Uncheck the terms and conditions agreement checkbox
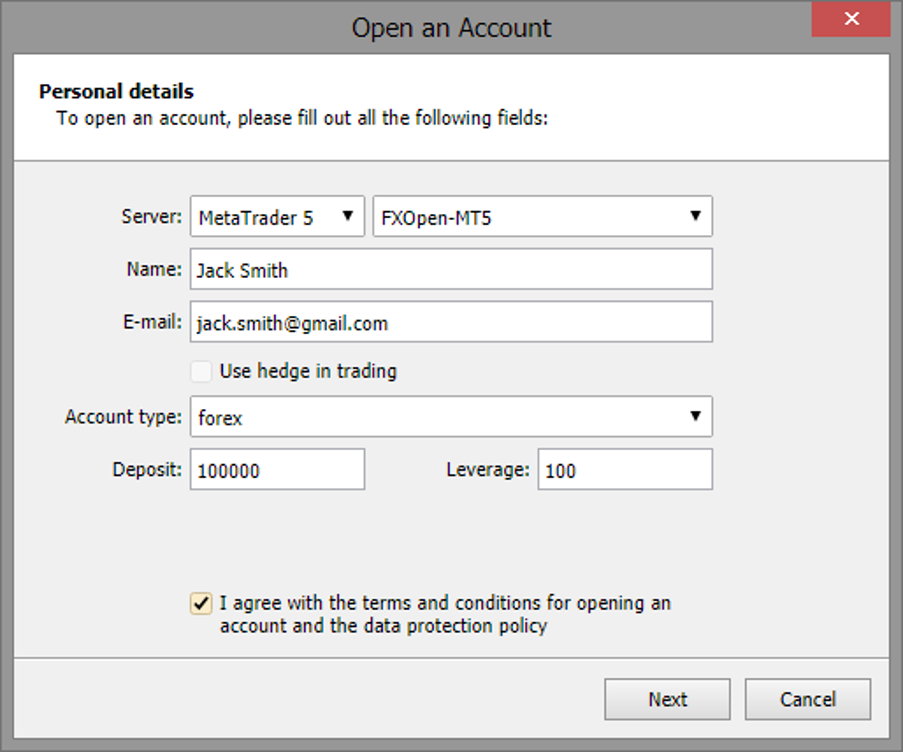The width and height of the screenshot is (904, 752). [202, 603]
